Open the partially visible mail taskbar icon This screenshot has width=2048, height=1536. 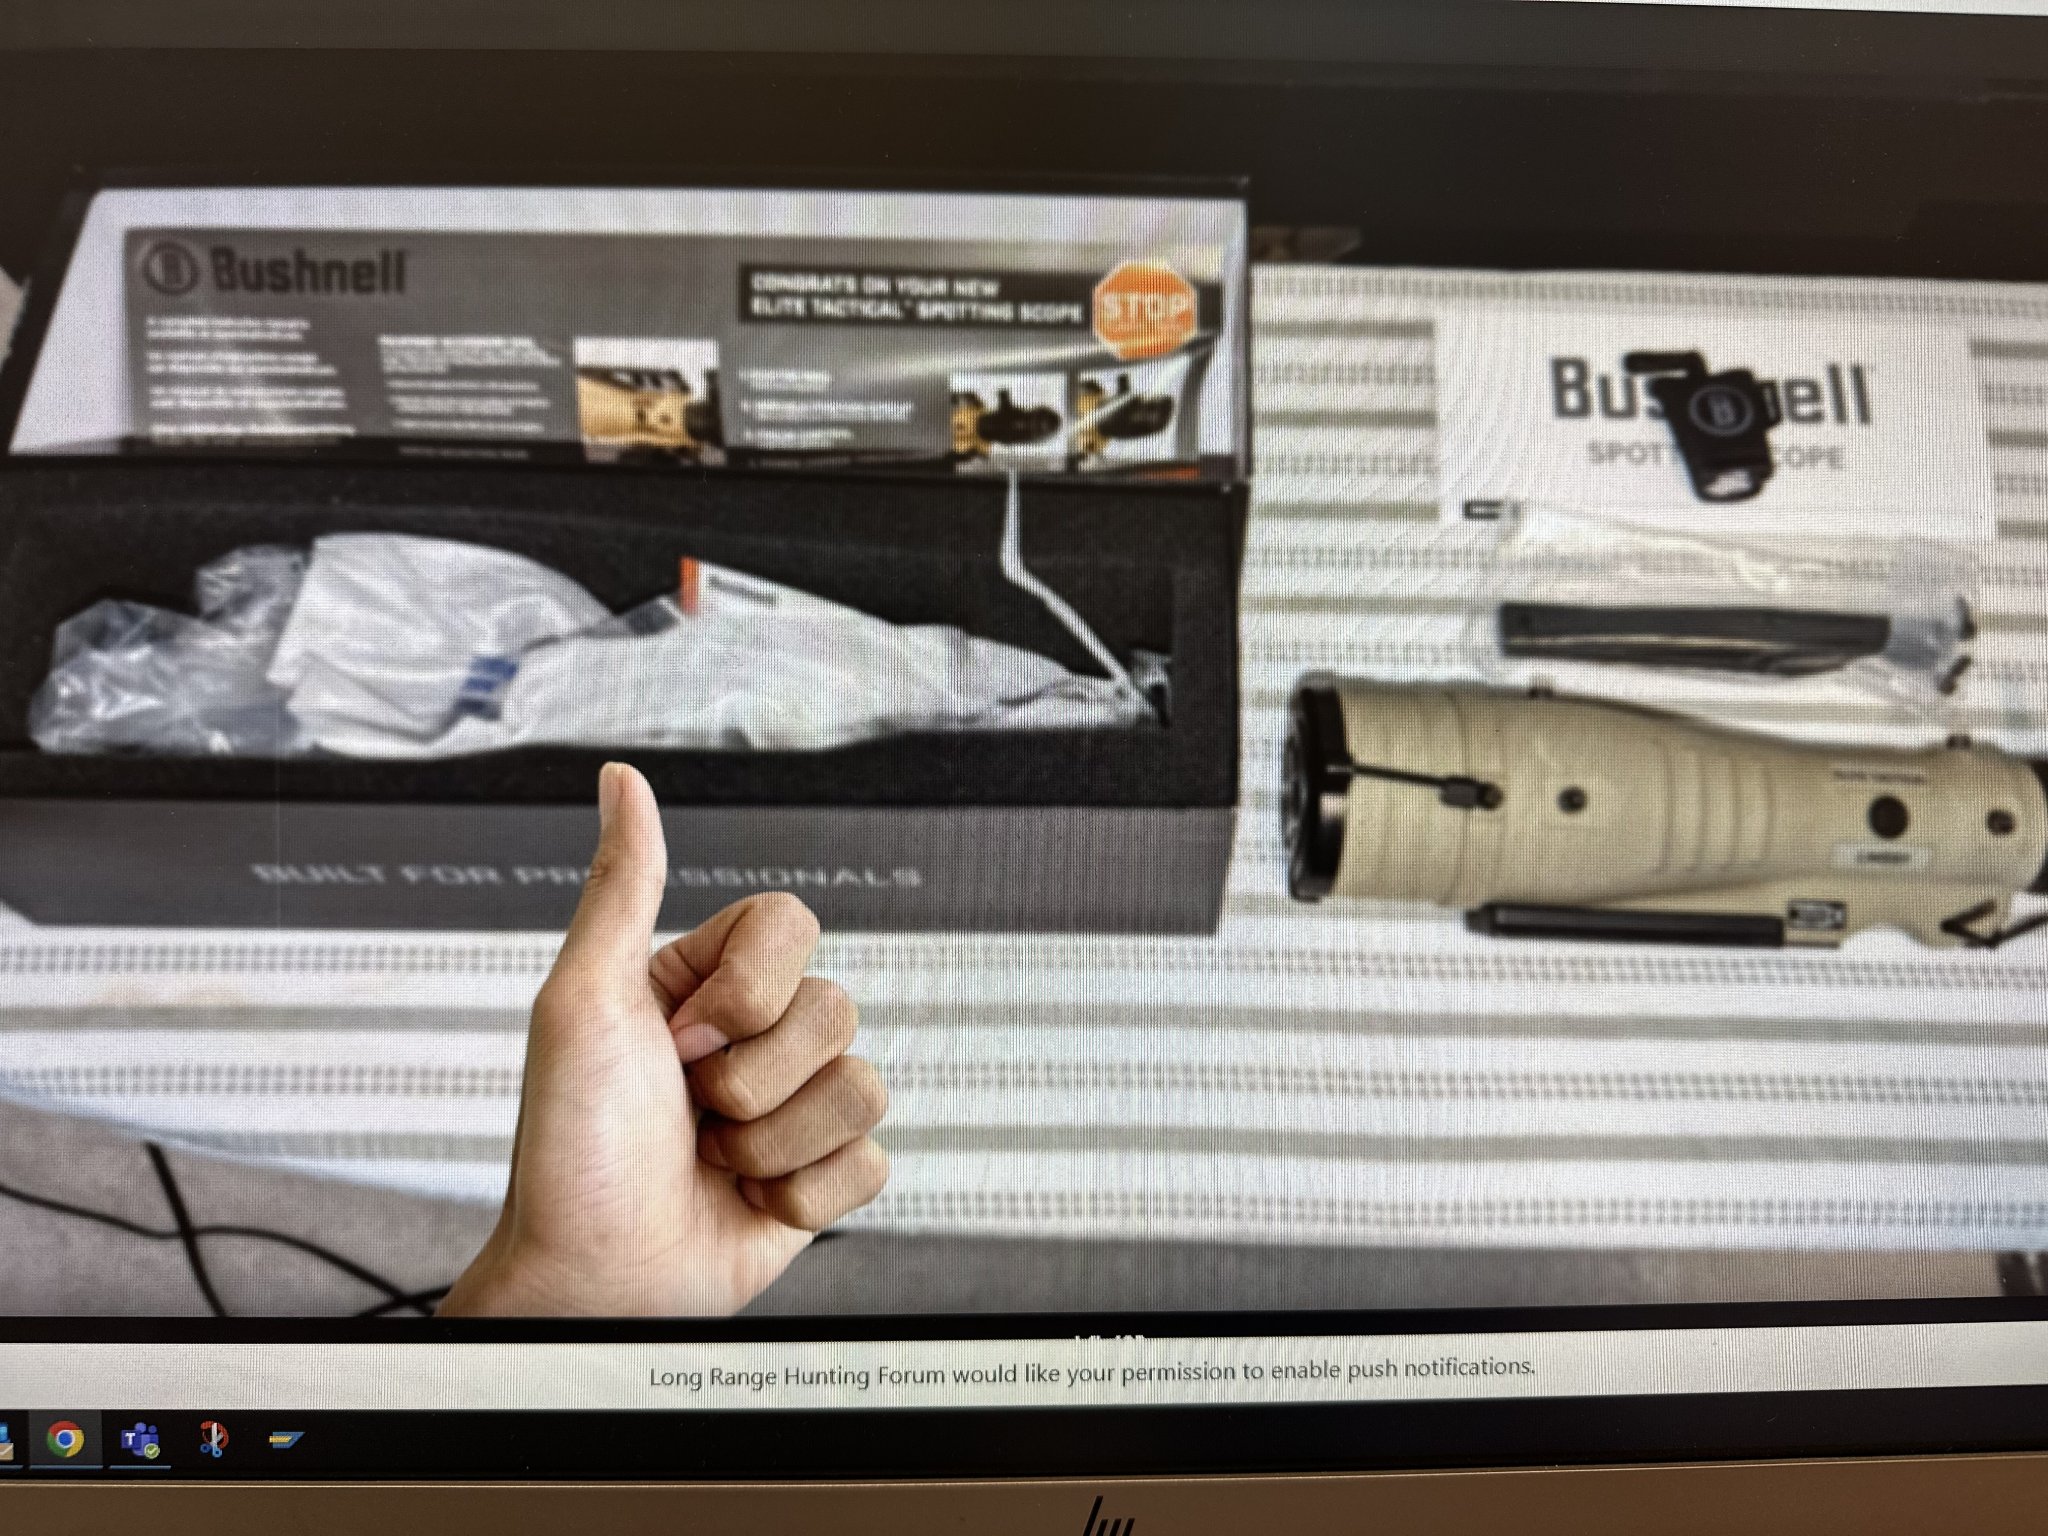pos(8,1441)
